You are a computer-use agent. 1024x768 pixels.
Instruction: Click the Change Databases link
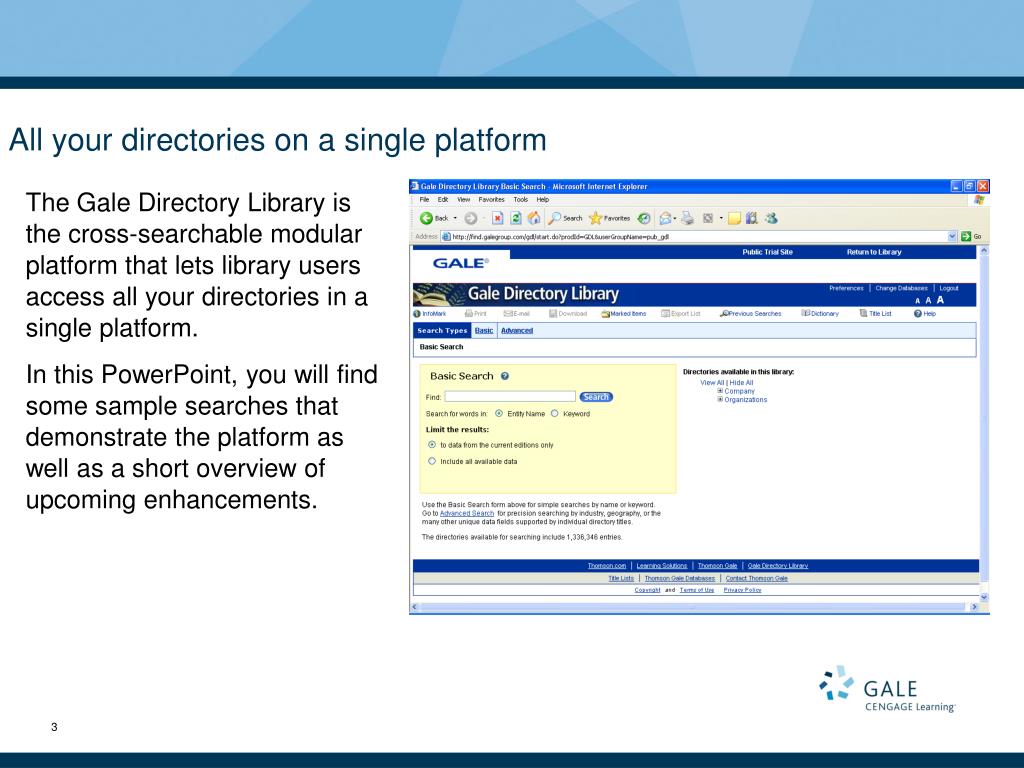coord(901,288)
